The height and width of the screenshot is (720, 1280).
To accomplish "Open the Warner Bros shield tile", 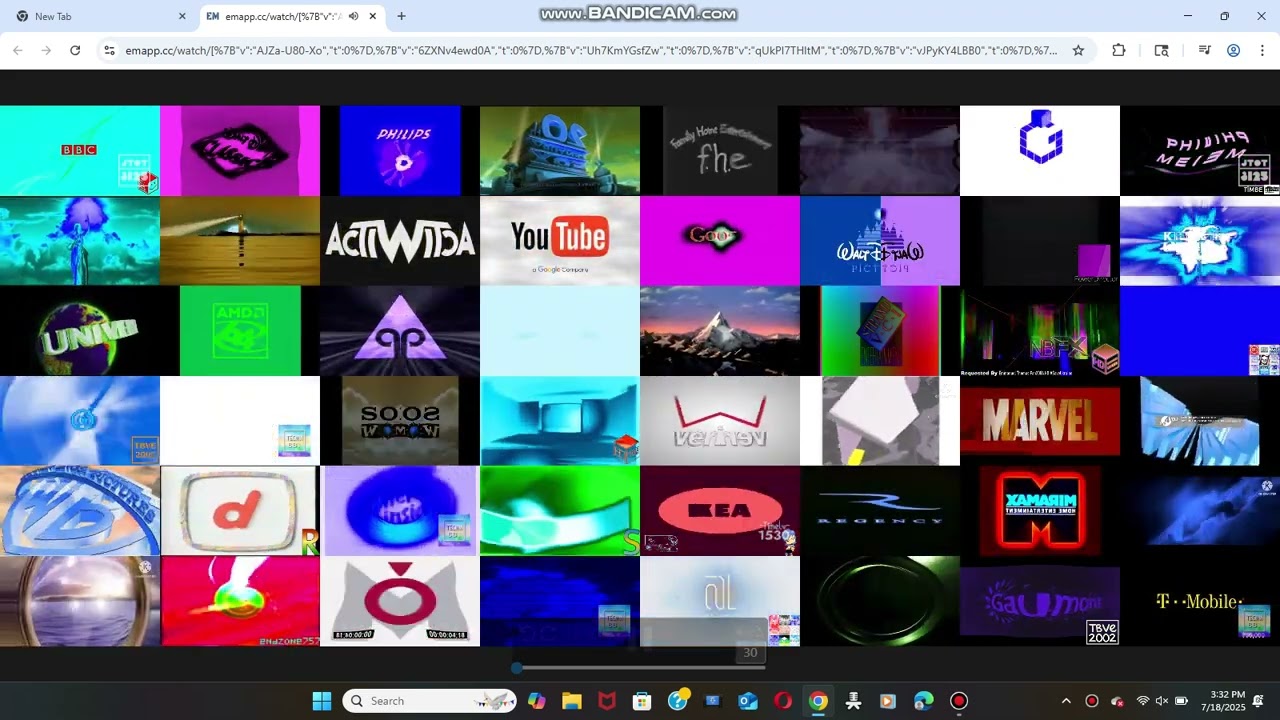I will tap(80, 511).
